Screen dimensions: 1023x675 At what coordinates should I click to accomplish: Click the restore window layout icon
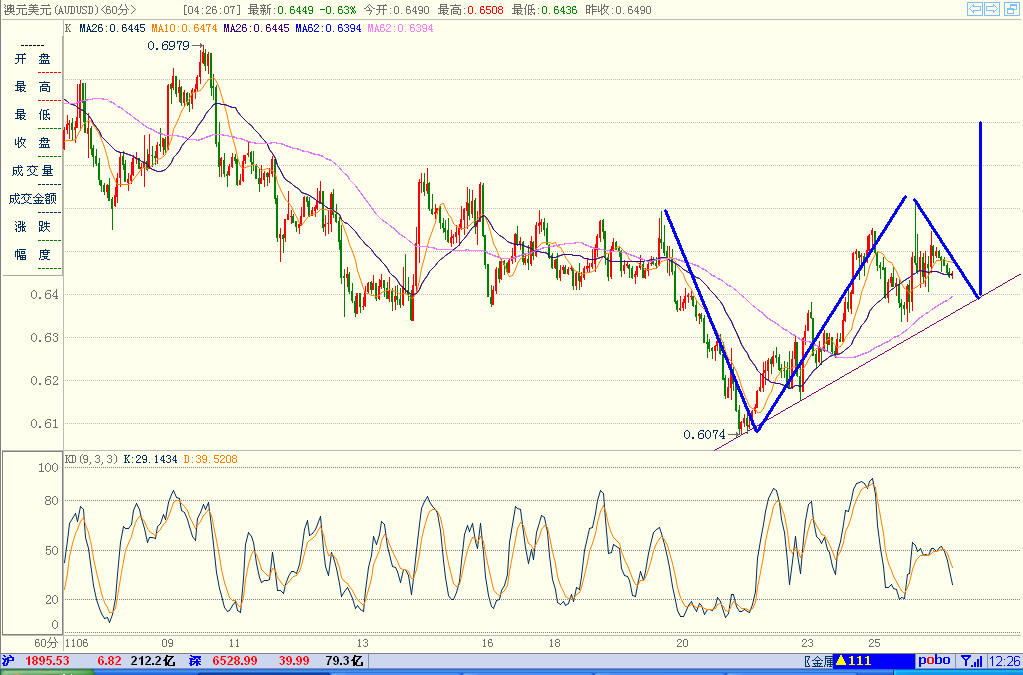pyautogui.click(x=1011, y=8)
